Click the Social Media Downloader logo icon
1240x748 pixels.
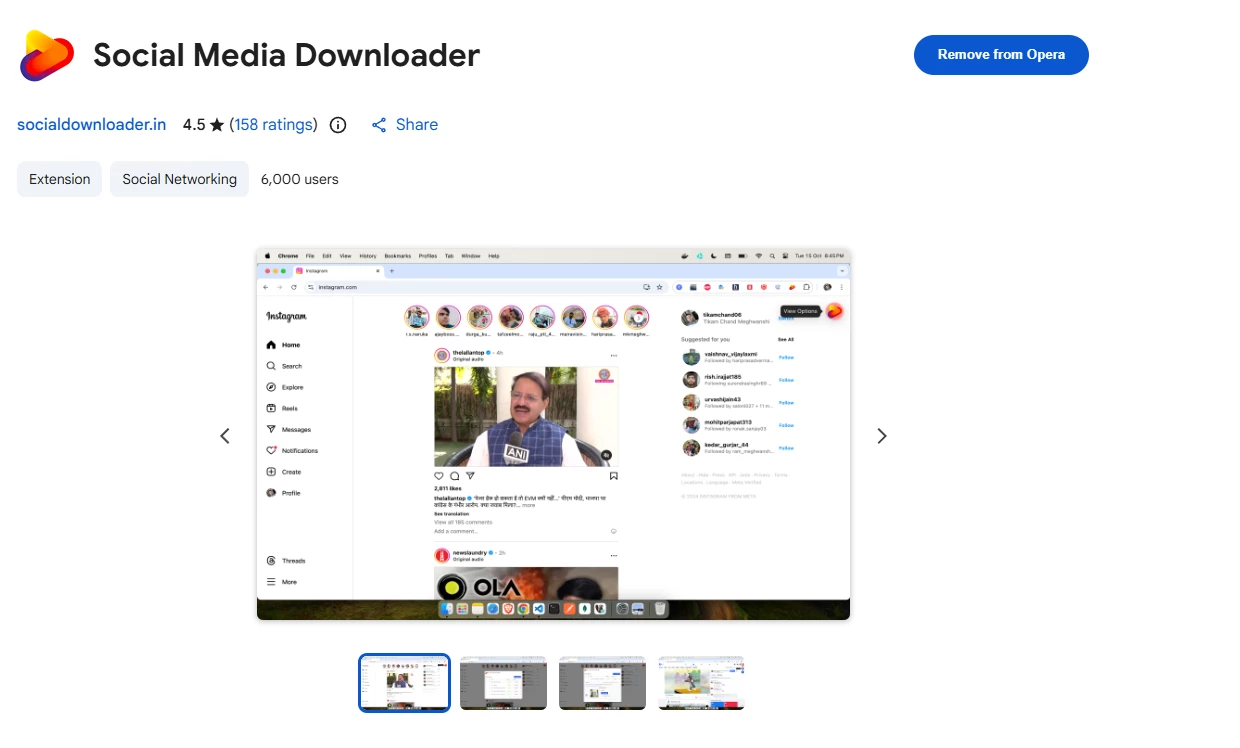[x=47, y=55]
